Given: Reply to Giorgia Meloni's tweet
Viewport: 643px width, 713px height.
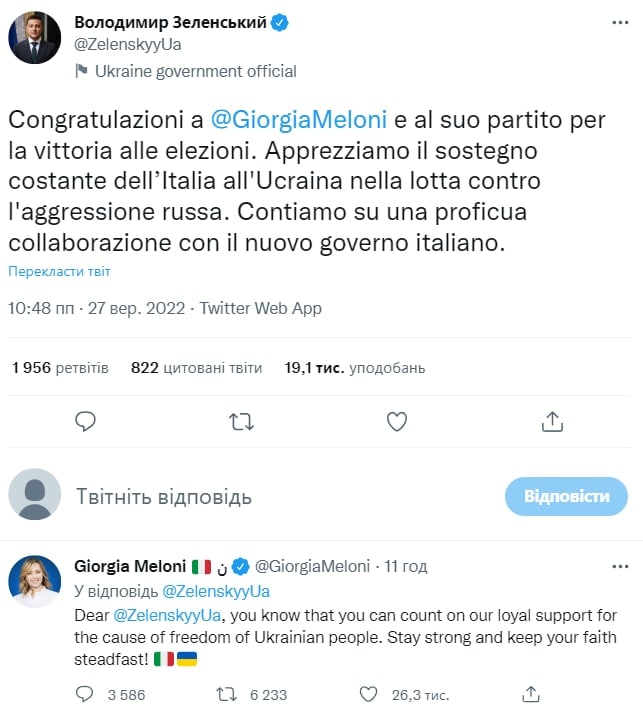Looking at the screenshot, I should (87, 693).
